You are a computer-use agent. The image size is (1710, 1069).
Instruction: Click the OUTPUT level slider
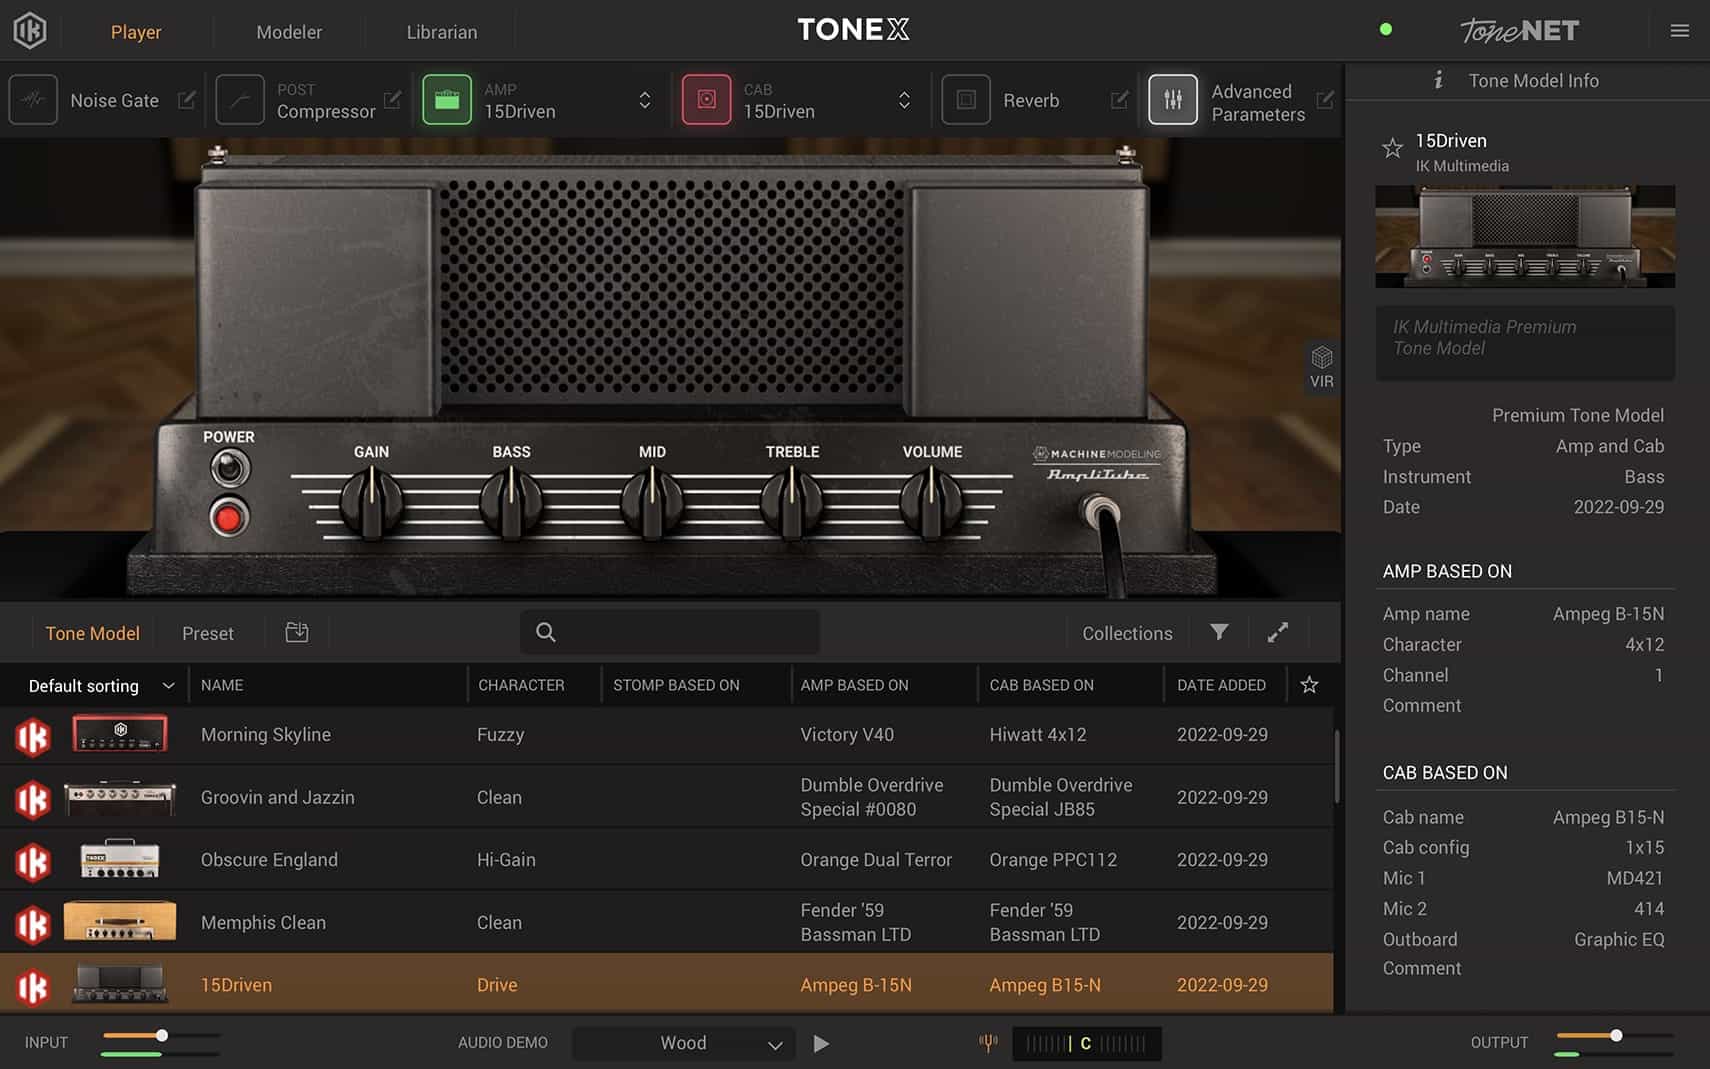[1614, 1036]
